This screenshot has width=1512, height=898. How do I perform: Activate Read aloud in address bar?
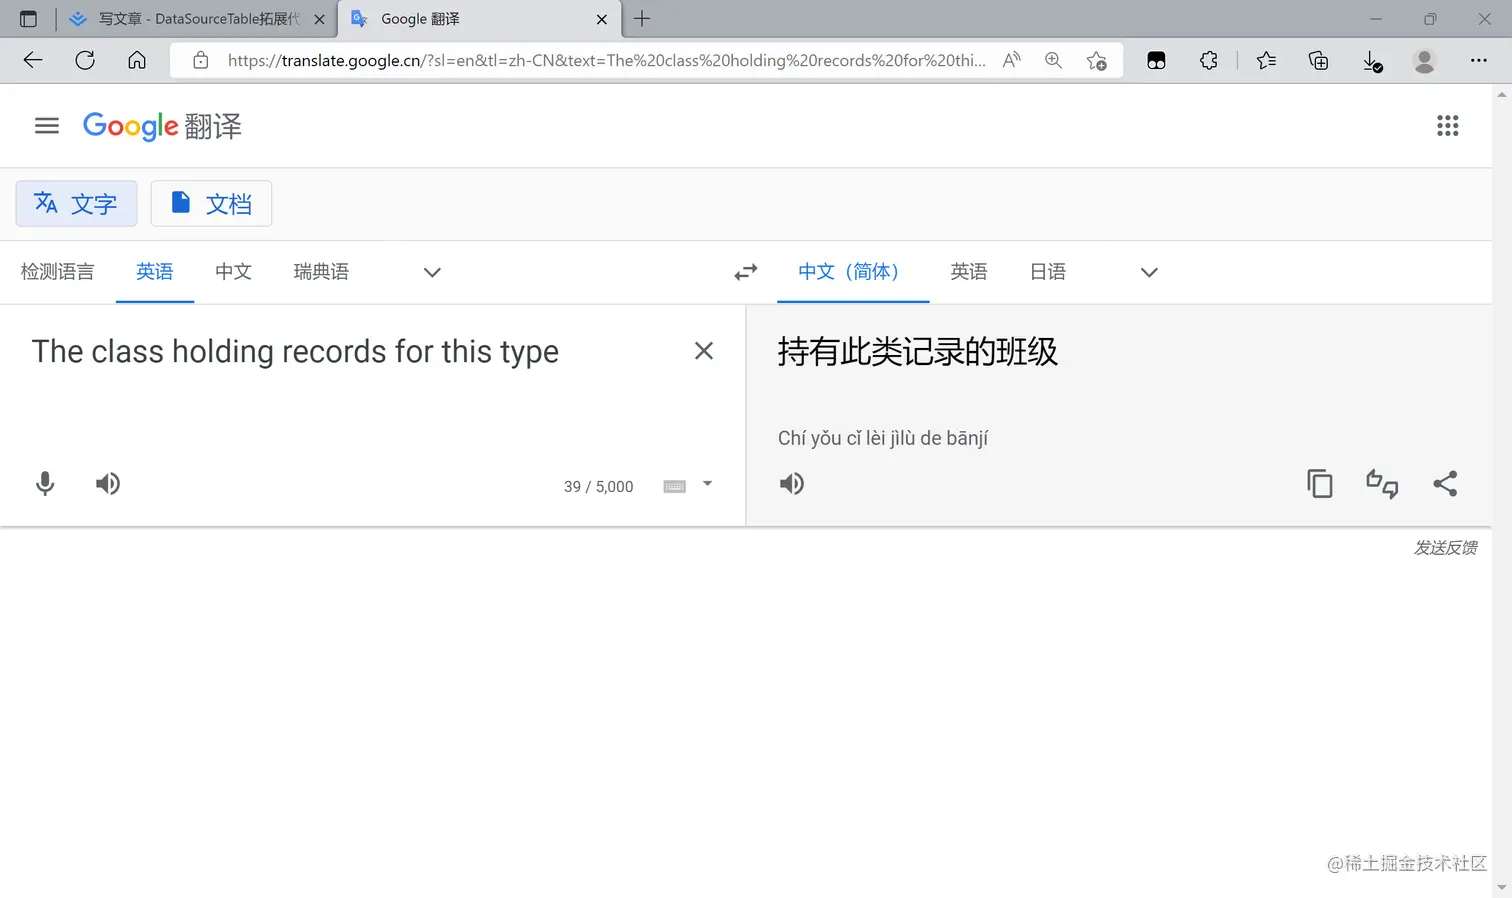pyautogui.click(x=1012, y=60)
